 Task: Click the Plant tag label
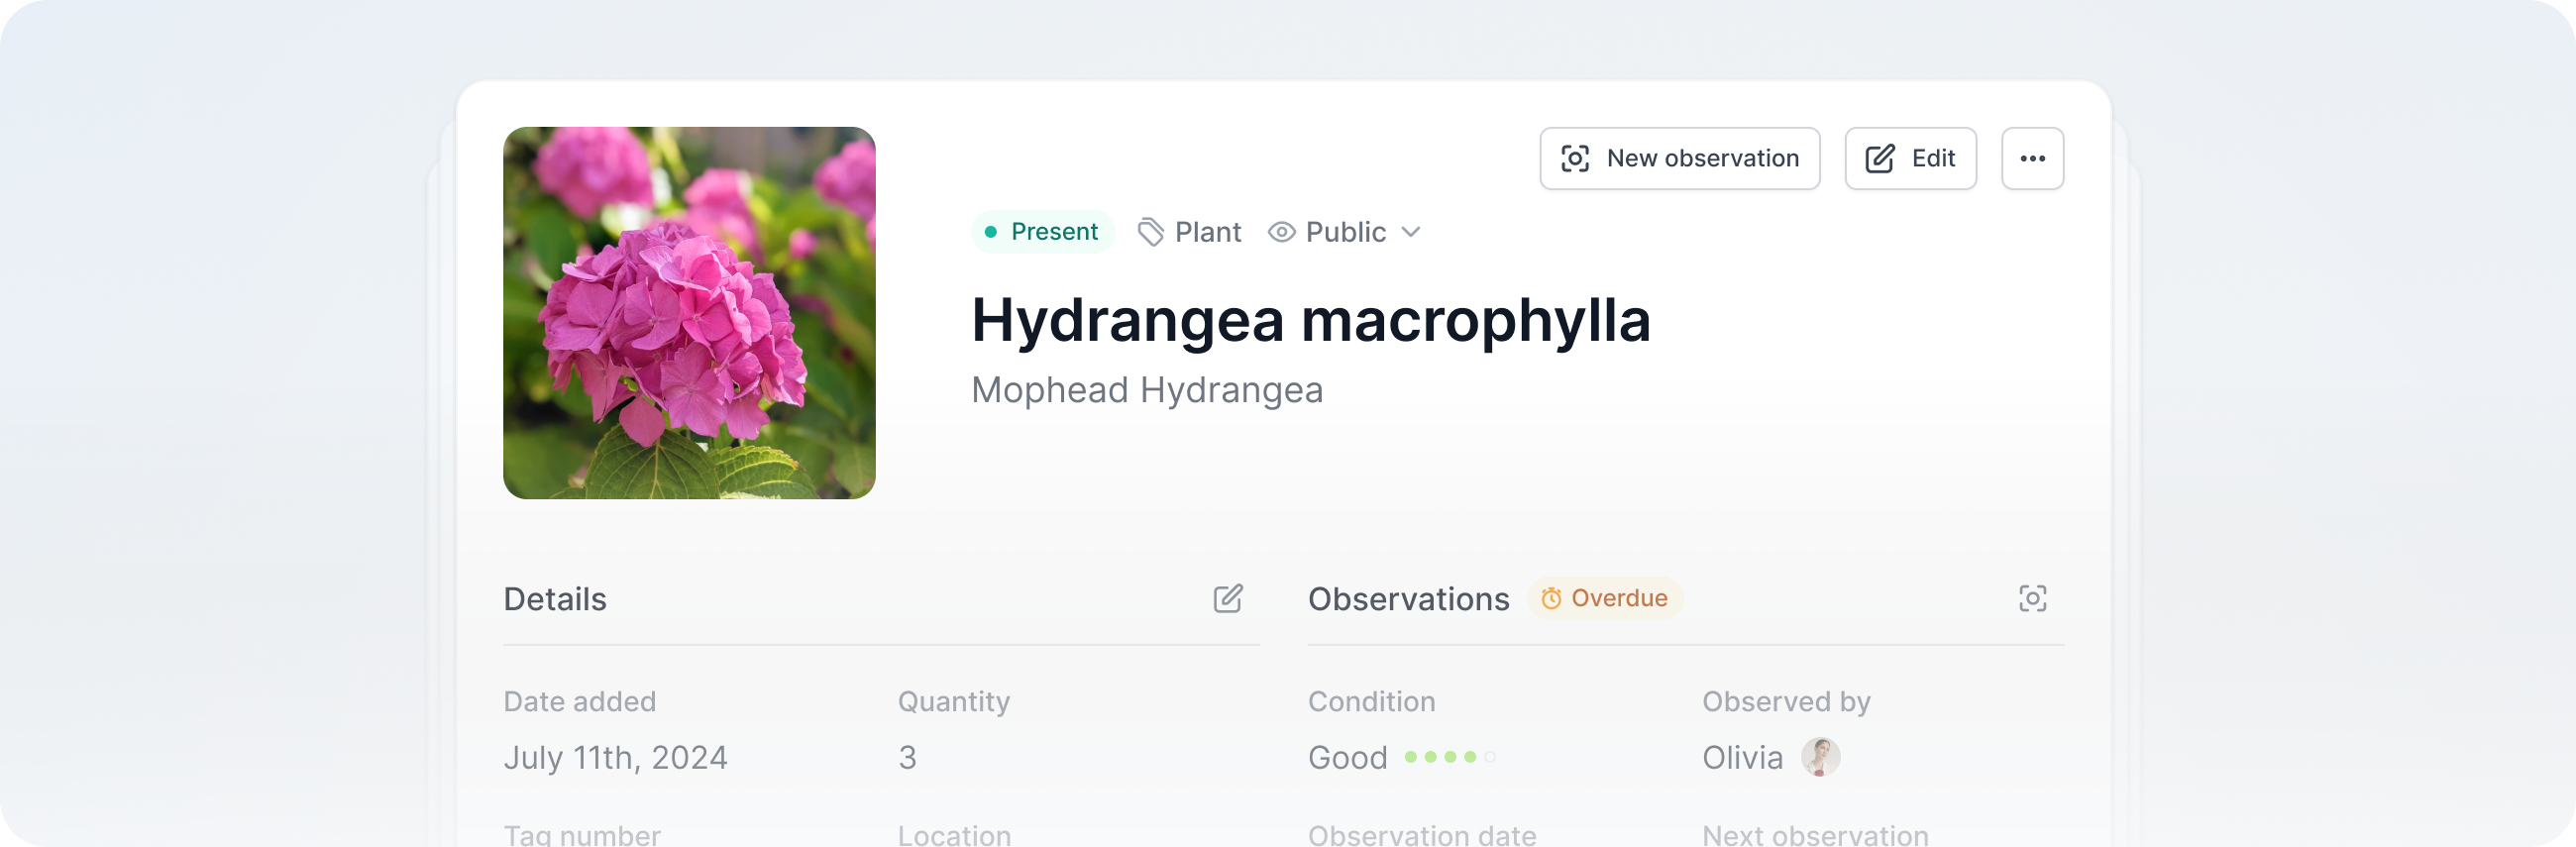1190,232
